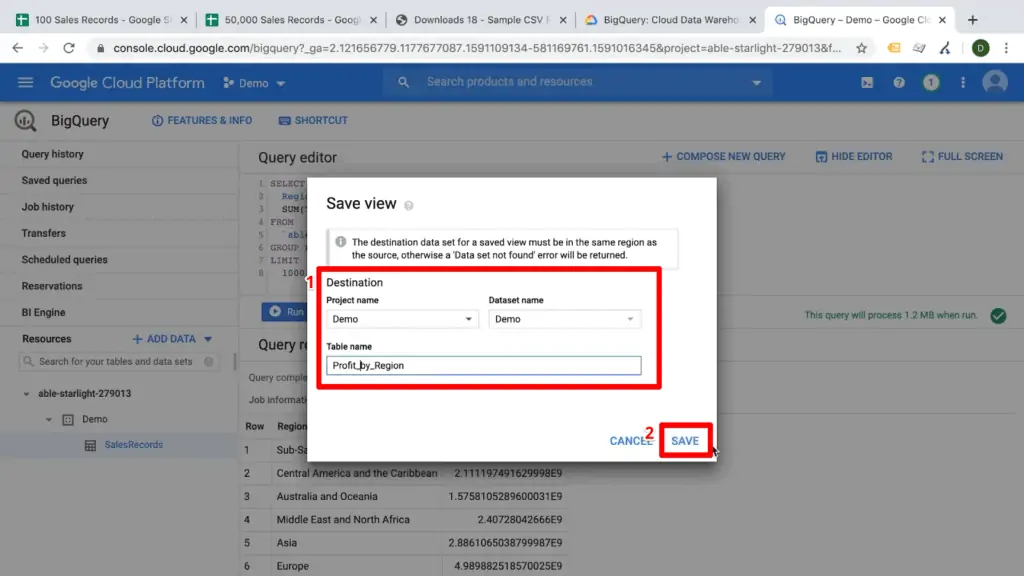This screenshot has width=1024, height=576.
Task: Click the green query validation checkmark
Action: [997, 315]
